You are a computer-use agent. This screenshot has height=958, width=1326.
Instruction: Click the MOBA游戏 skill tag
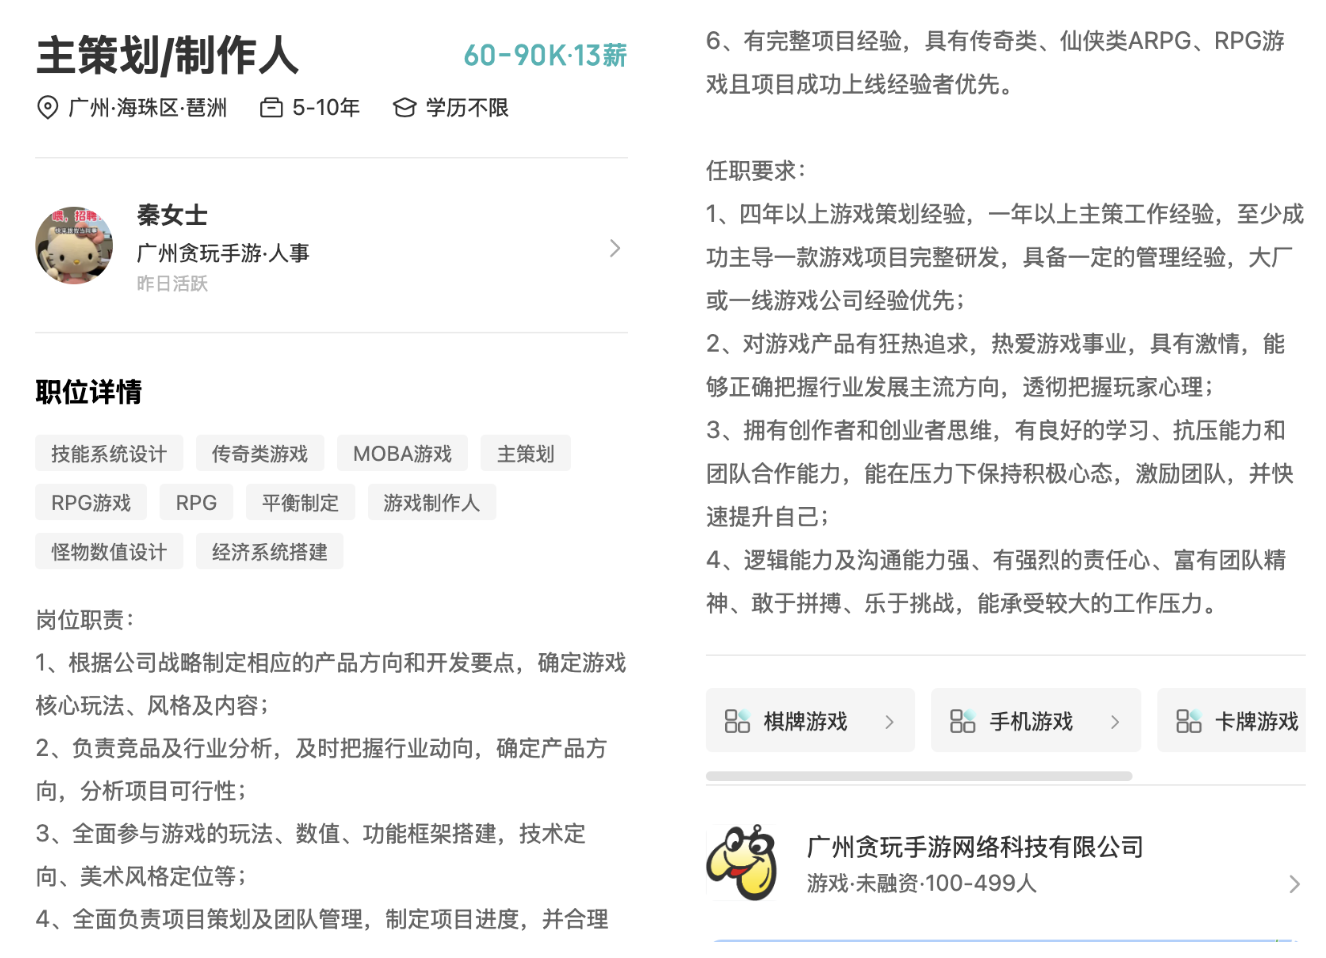[402, 454]
